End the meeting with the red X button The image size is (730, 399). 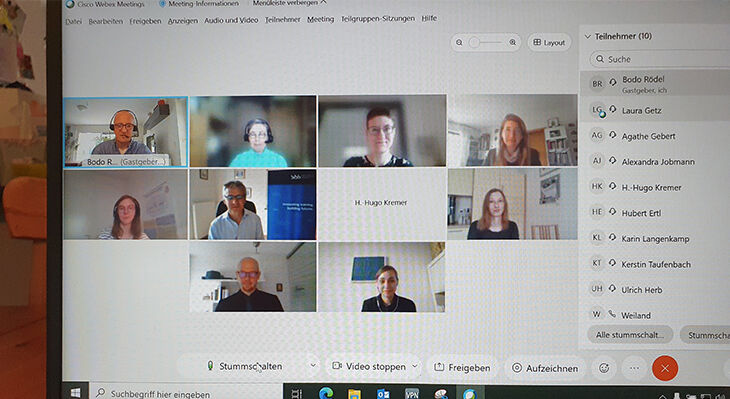click(665, 368)
